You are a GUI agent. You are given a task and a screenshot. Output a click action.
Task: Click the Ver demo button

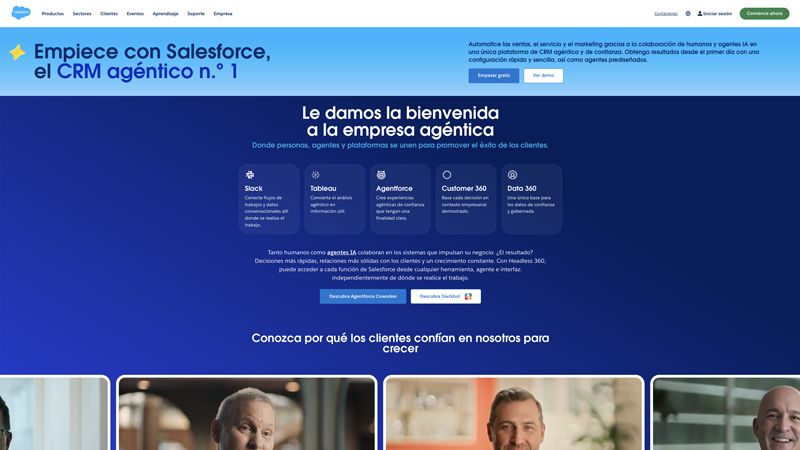[x=543, y=76]
